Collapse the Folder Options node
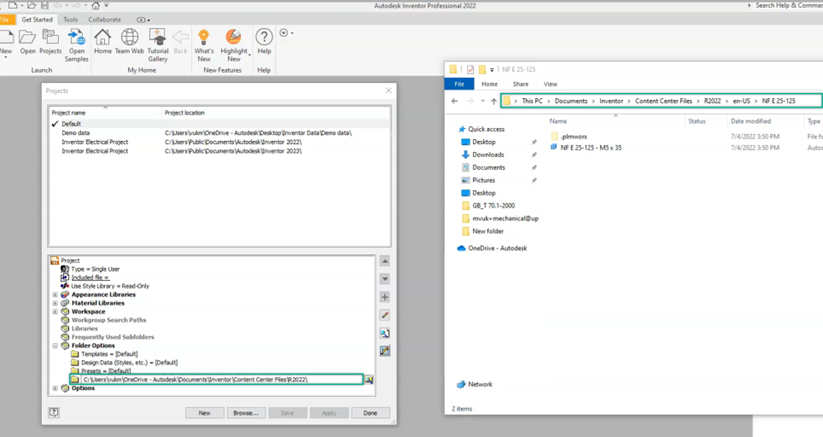 pos(55,346)
